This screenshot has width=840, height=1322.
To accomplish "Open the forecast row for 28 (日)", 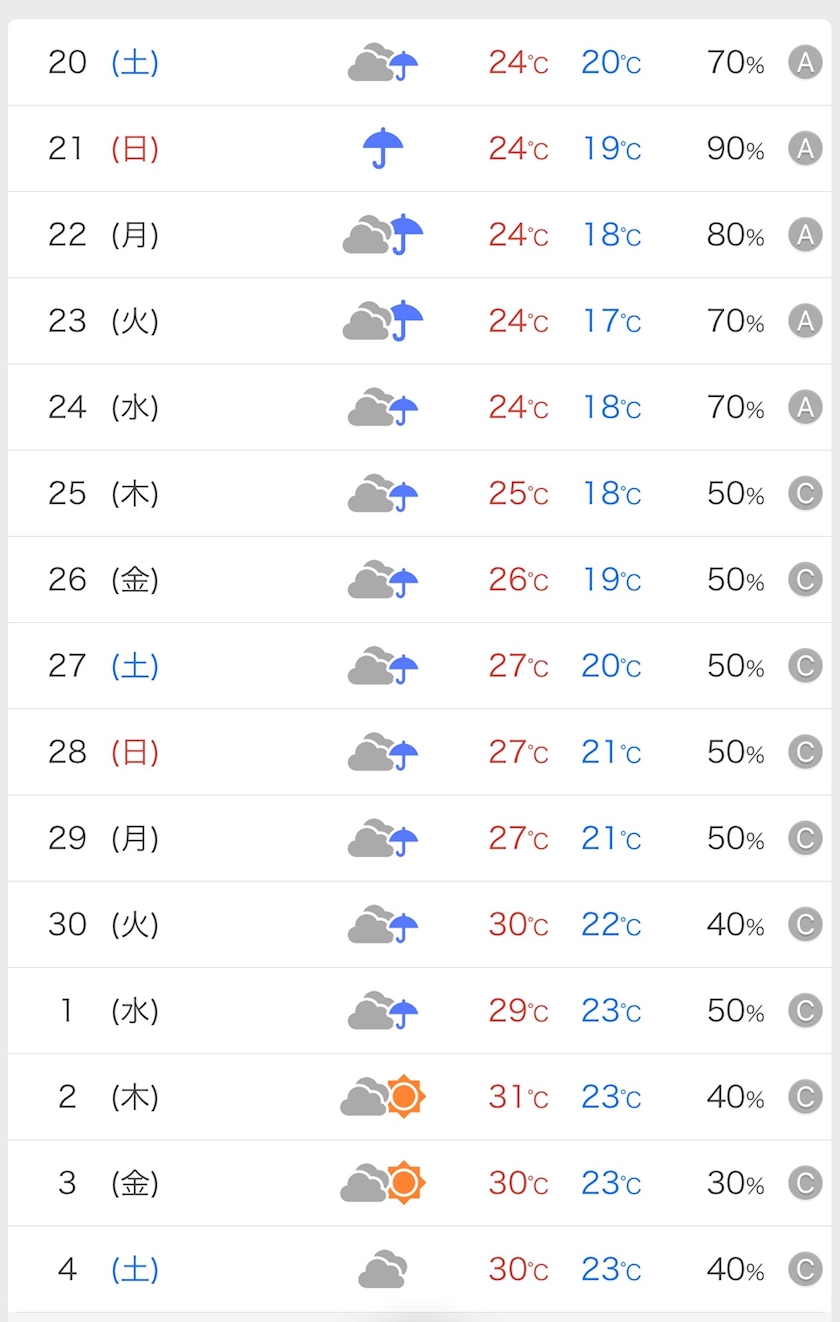I will [x=420, y=752].
